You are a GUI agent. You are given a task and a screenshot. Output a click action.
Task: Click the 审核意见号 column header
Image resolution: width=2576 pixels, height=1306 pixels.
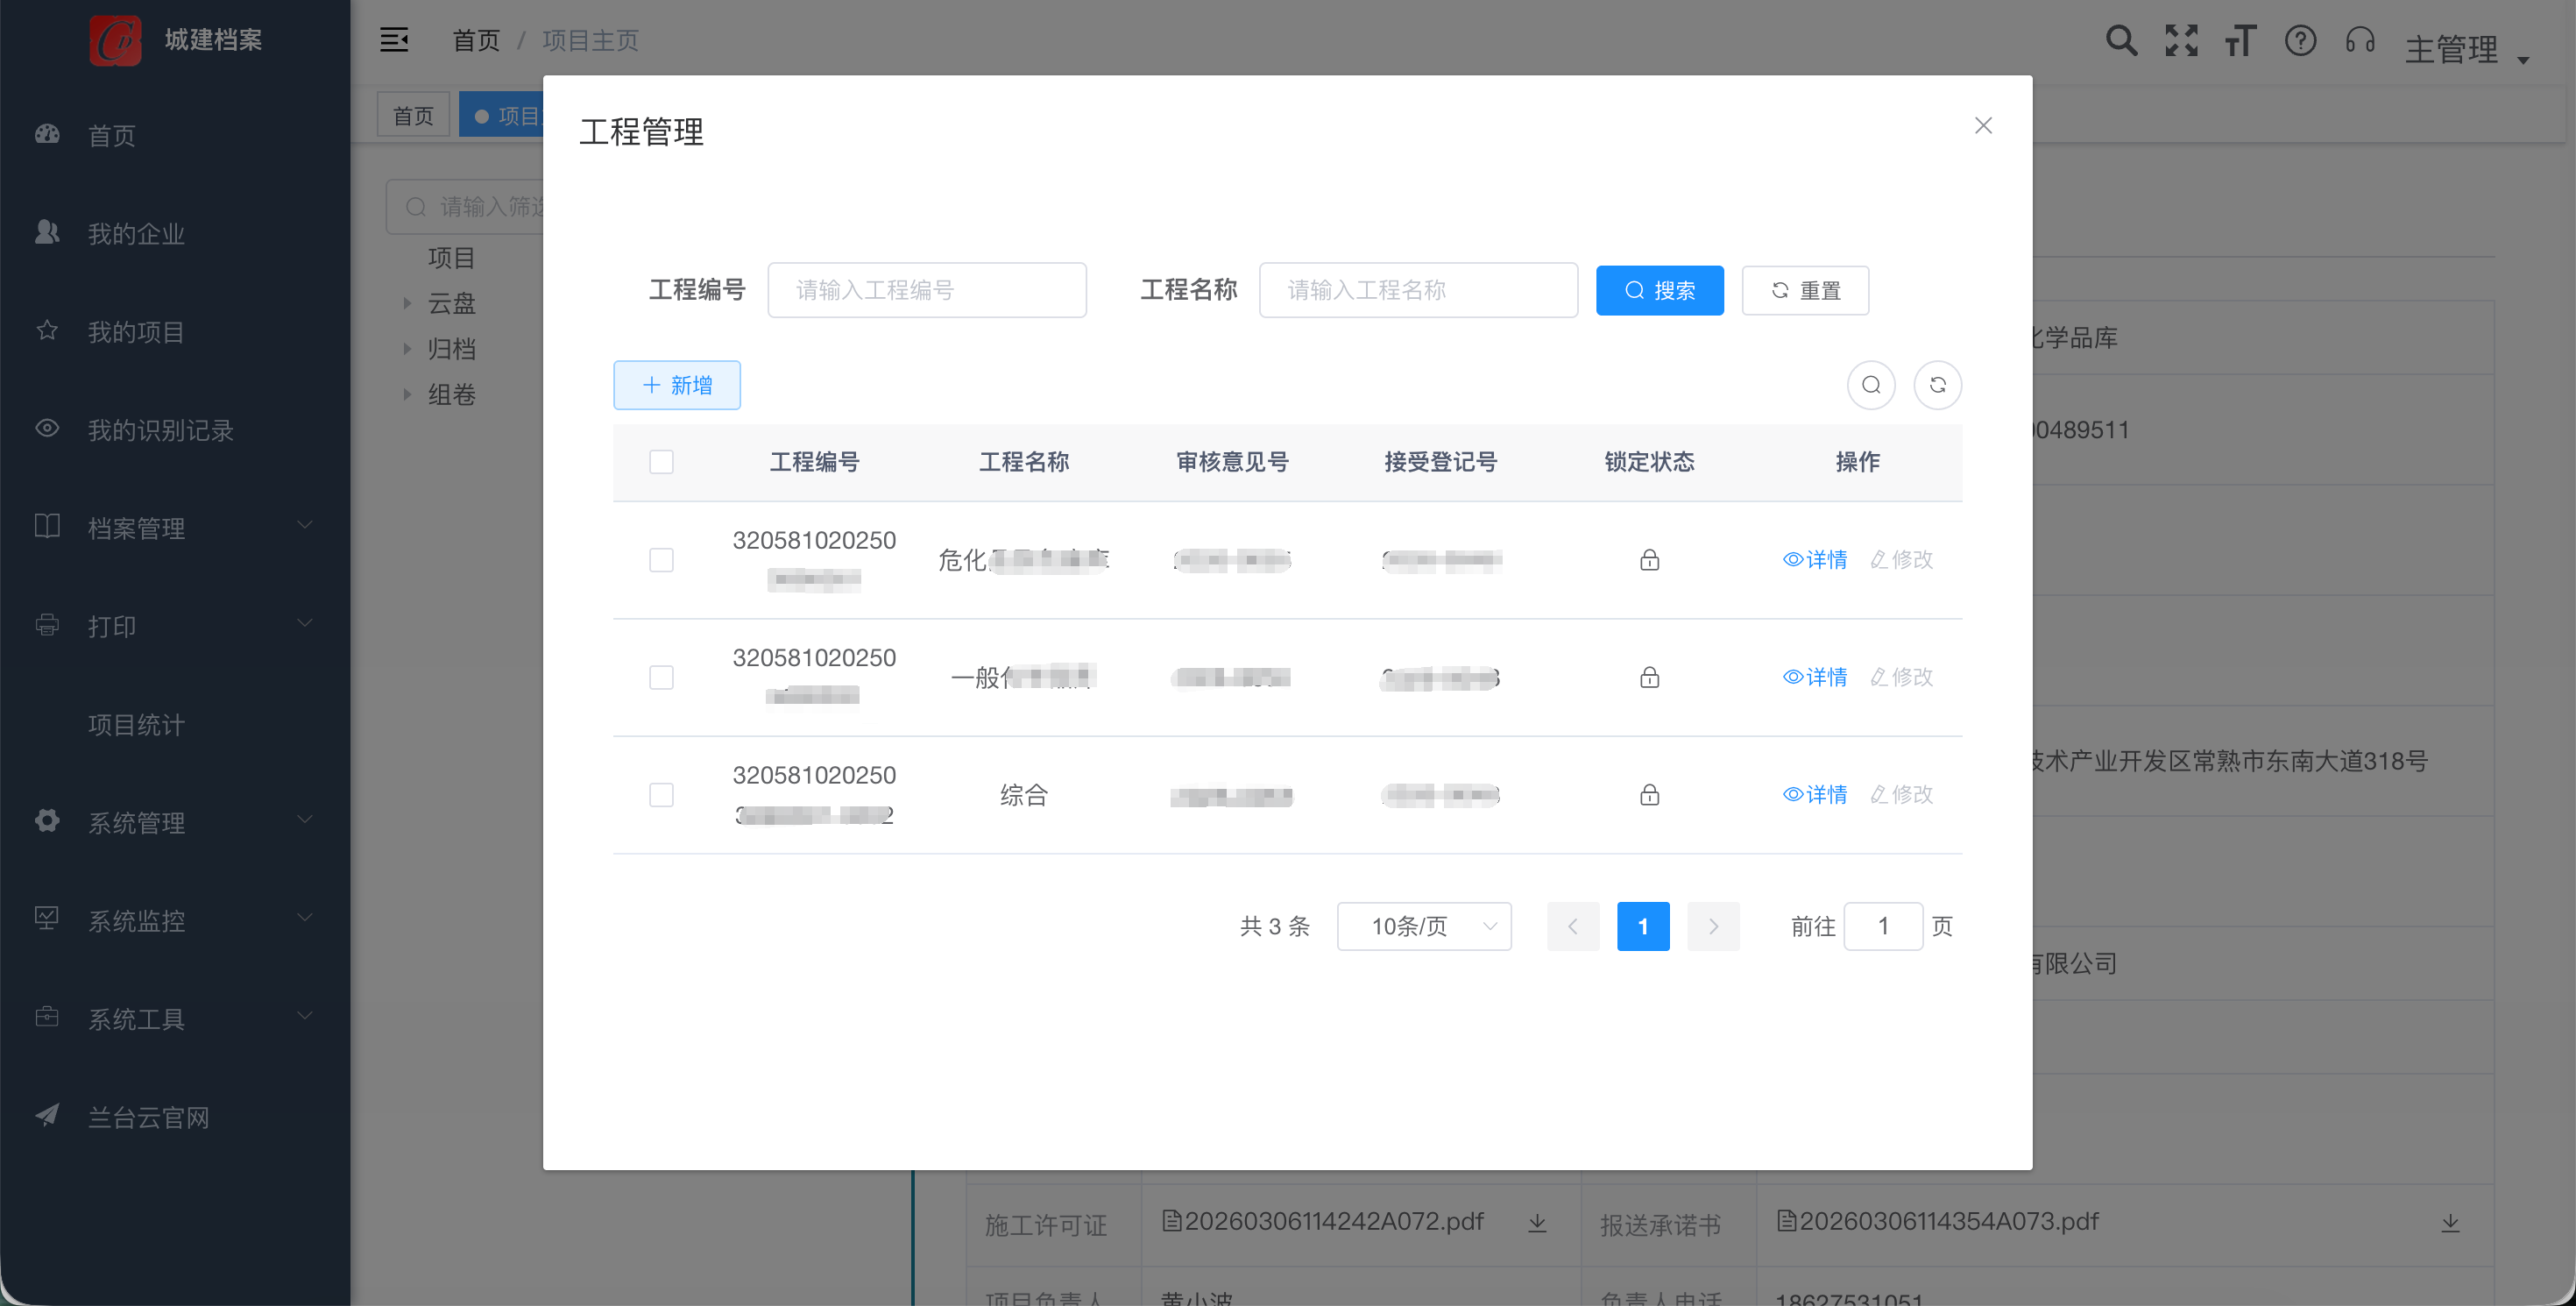(1232, 462)
